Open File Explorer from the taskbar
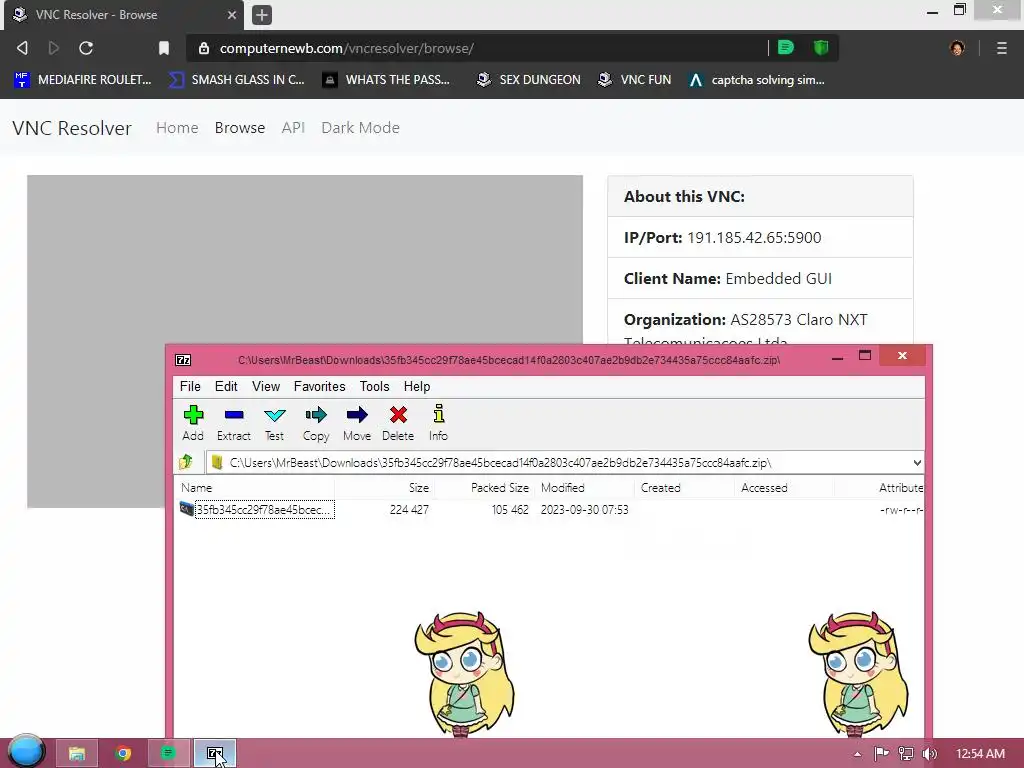1024x768 pixels. click(77, 753)
